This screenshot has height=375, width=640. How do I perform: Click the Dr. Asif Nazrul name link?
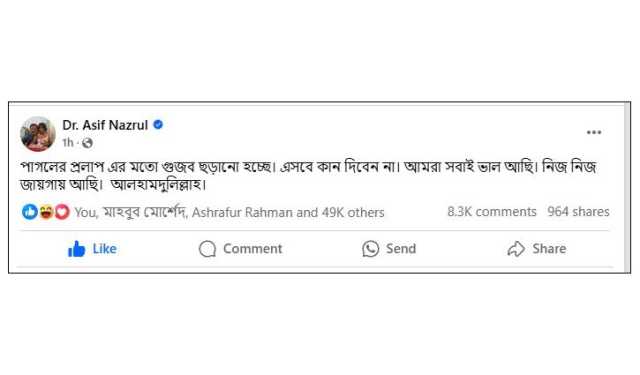(x=105, y=125)
